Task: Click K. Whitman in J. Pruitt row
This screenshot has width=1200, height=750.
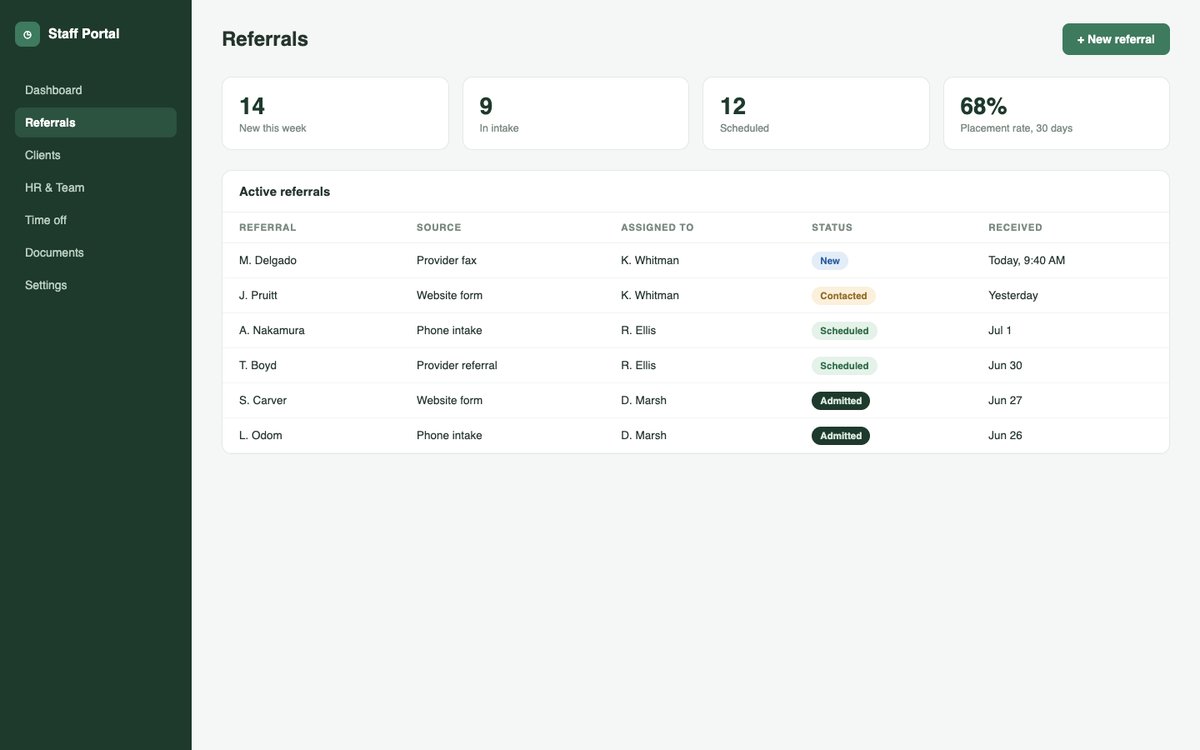Action: click(x=650, y=295)
